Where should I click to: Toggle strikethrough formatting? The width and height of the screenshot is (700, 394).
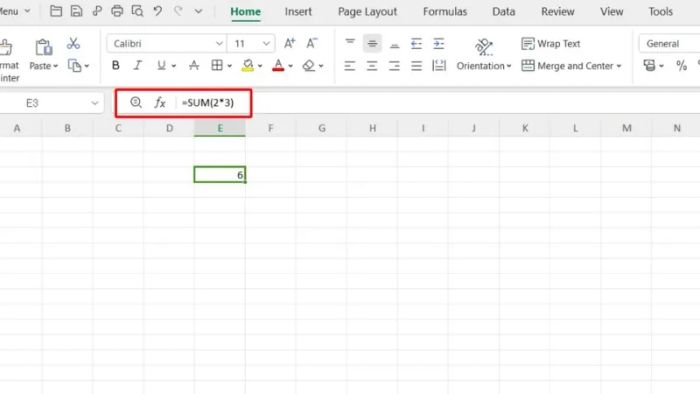[194, 66]
